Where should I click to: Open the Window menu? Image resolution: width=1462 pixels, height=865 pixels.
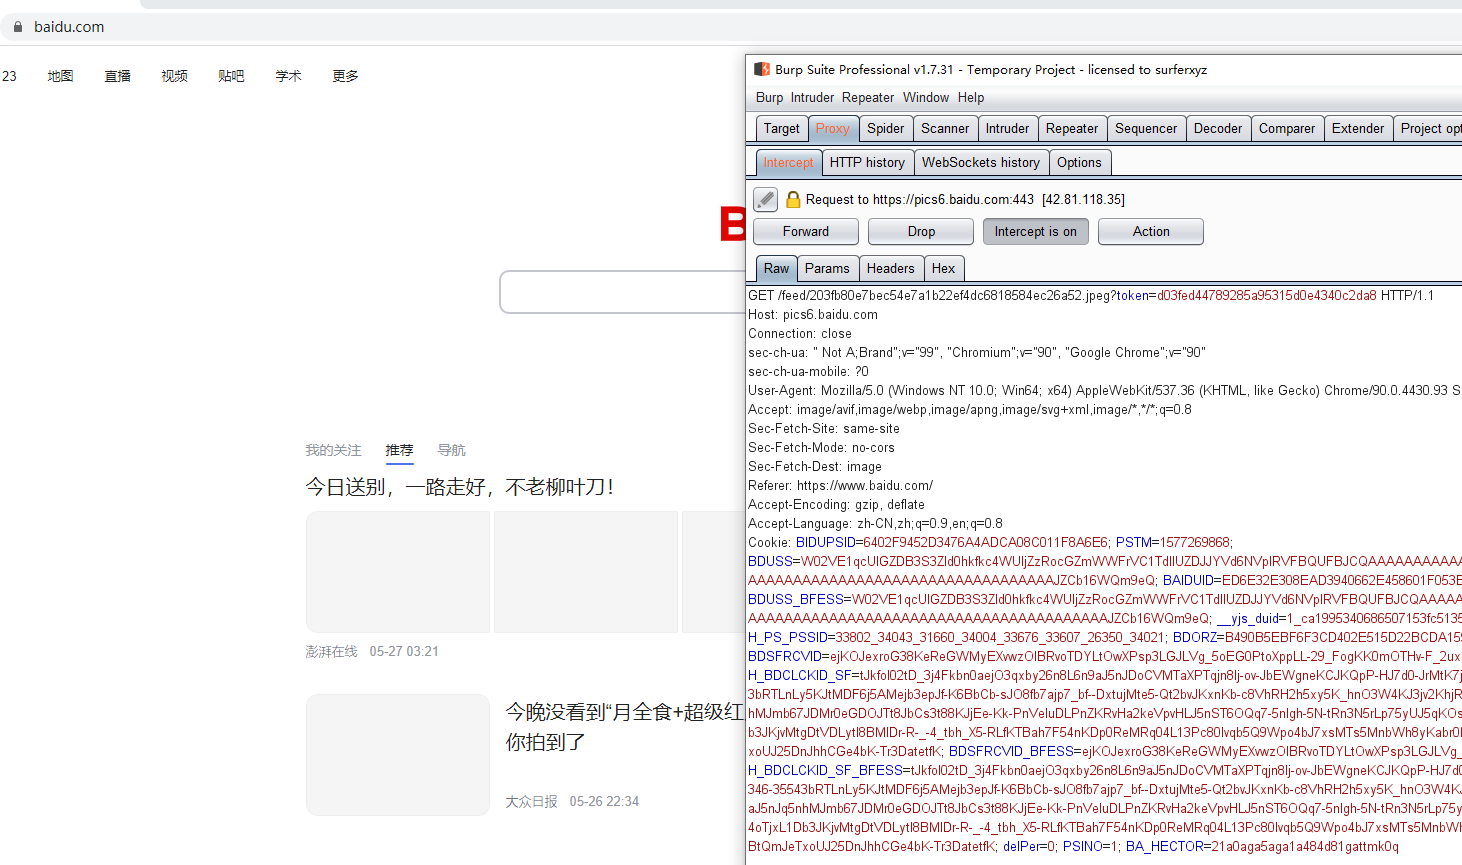coord(925,98)
